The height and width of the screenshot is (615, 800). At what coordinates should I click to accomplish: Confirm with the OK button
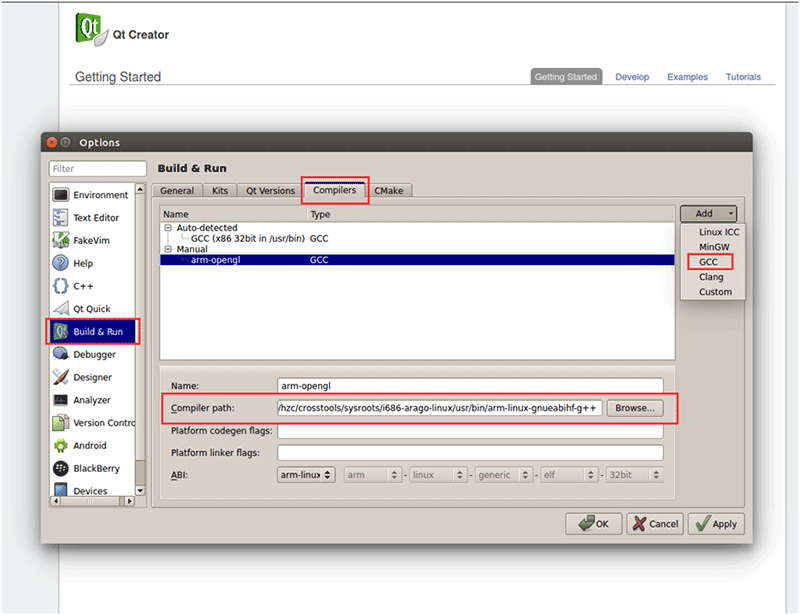[x=593, y=524]
